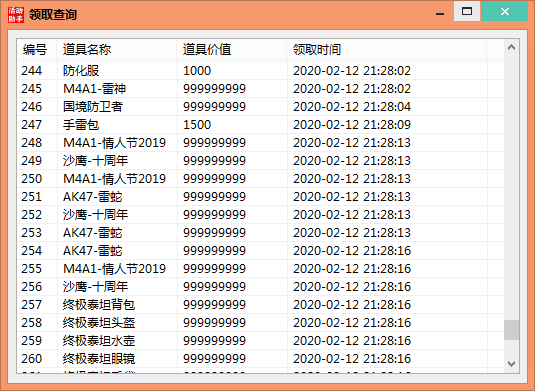
Task: Select M4A1-情人节2019 in row 255
Action: click(114, 269)
